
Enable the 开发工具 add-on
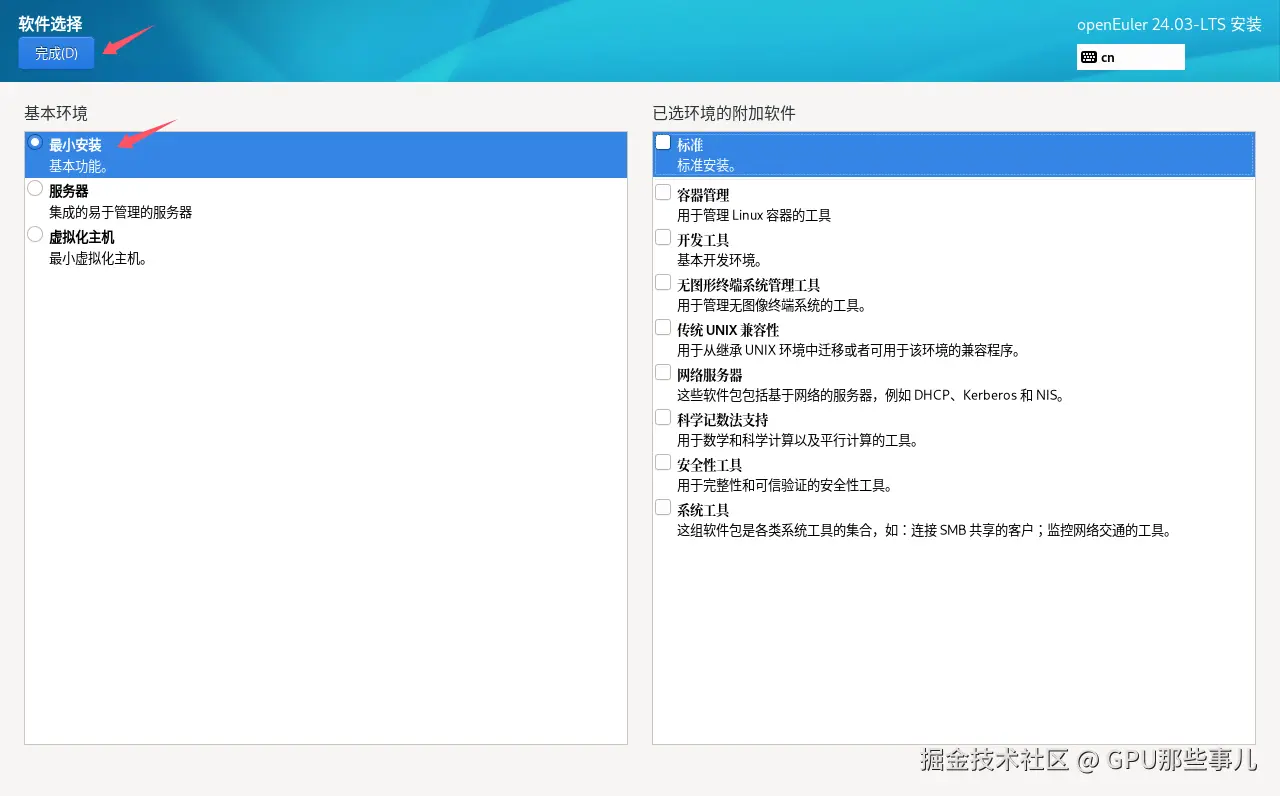[663, 236]
